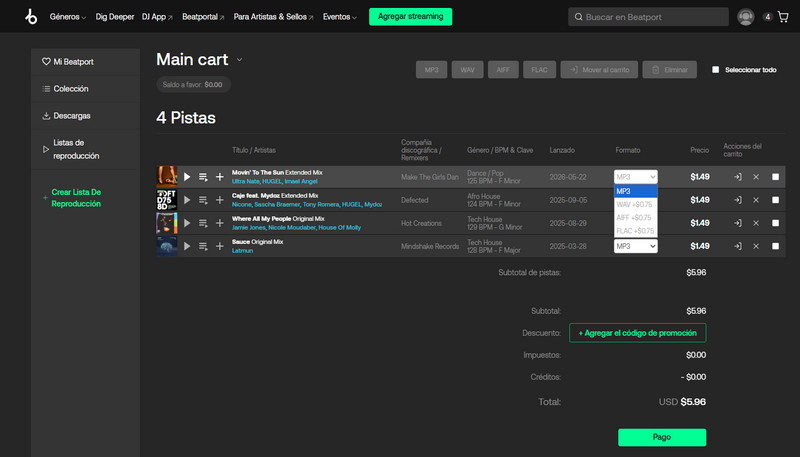Viewport: 800px width, 457px height.
Task: Click Agregar el código de promoción
Action: click(637, 333)
